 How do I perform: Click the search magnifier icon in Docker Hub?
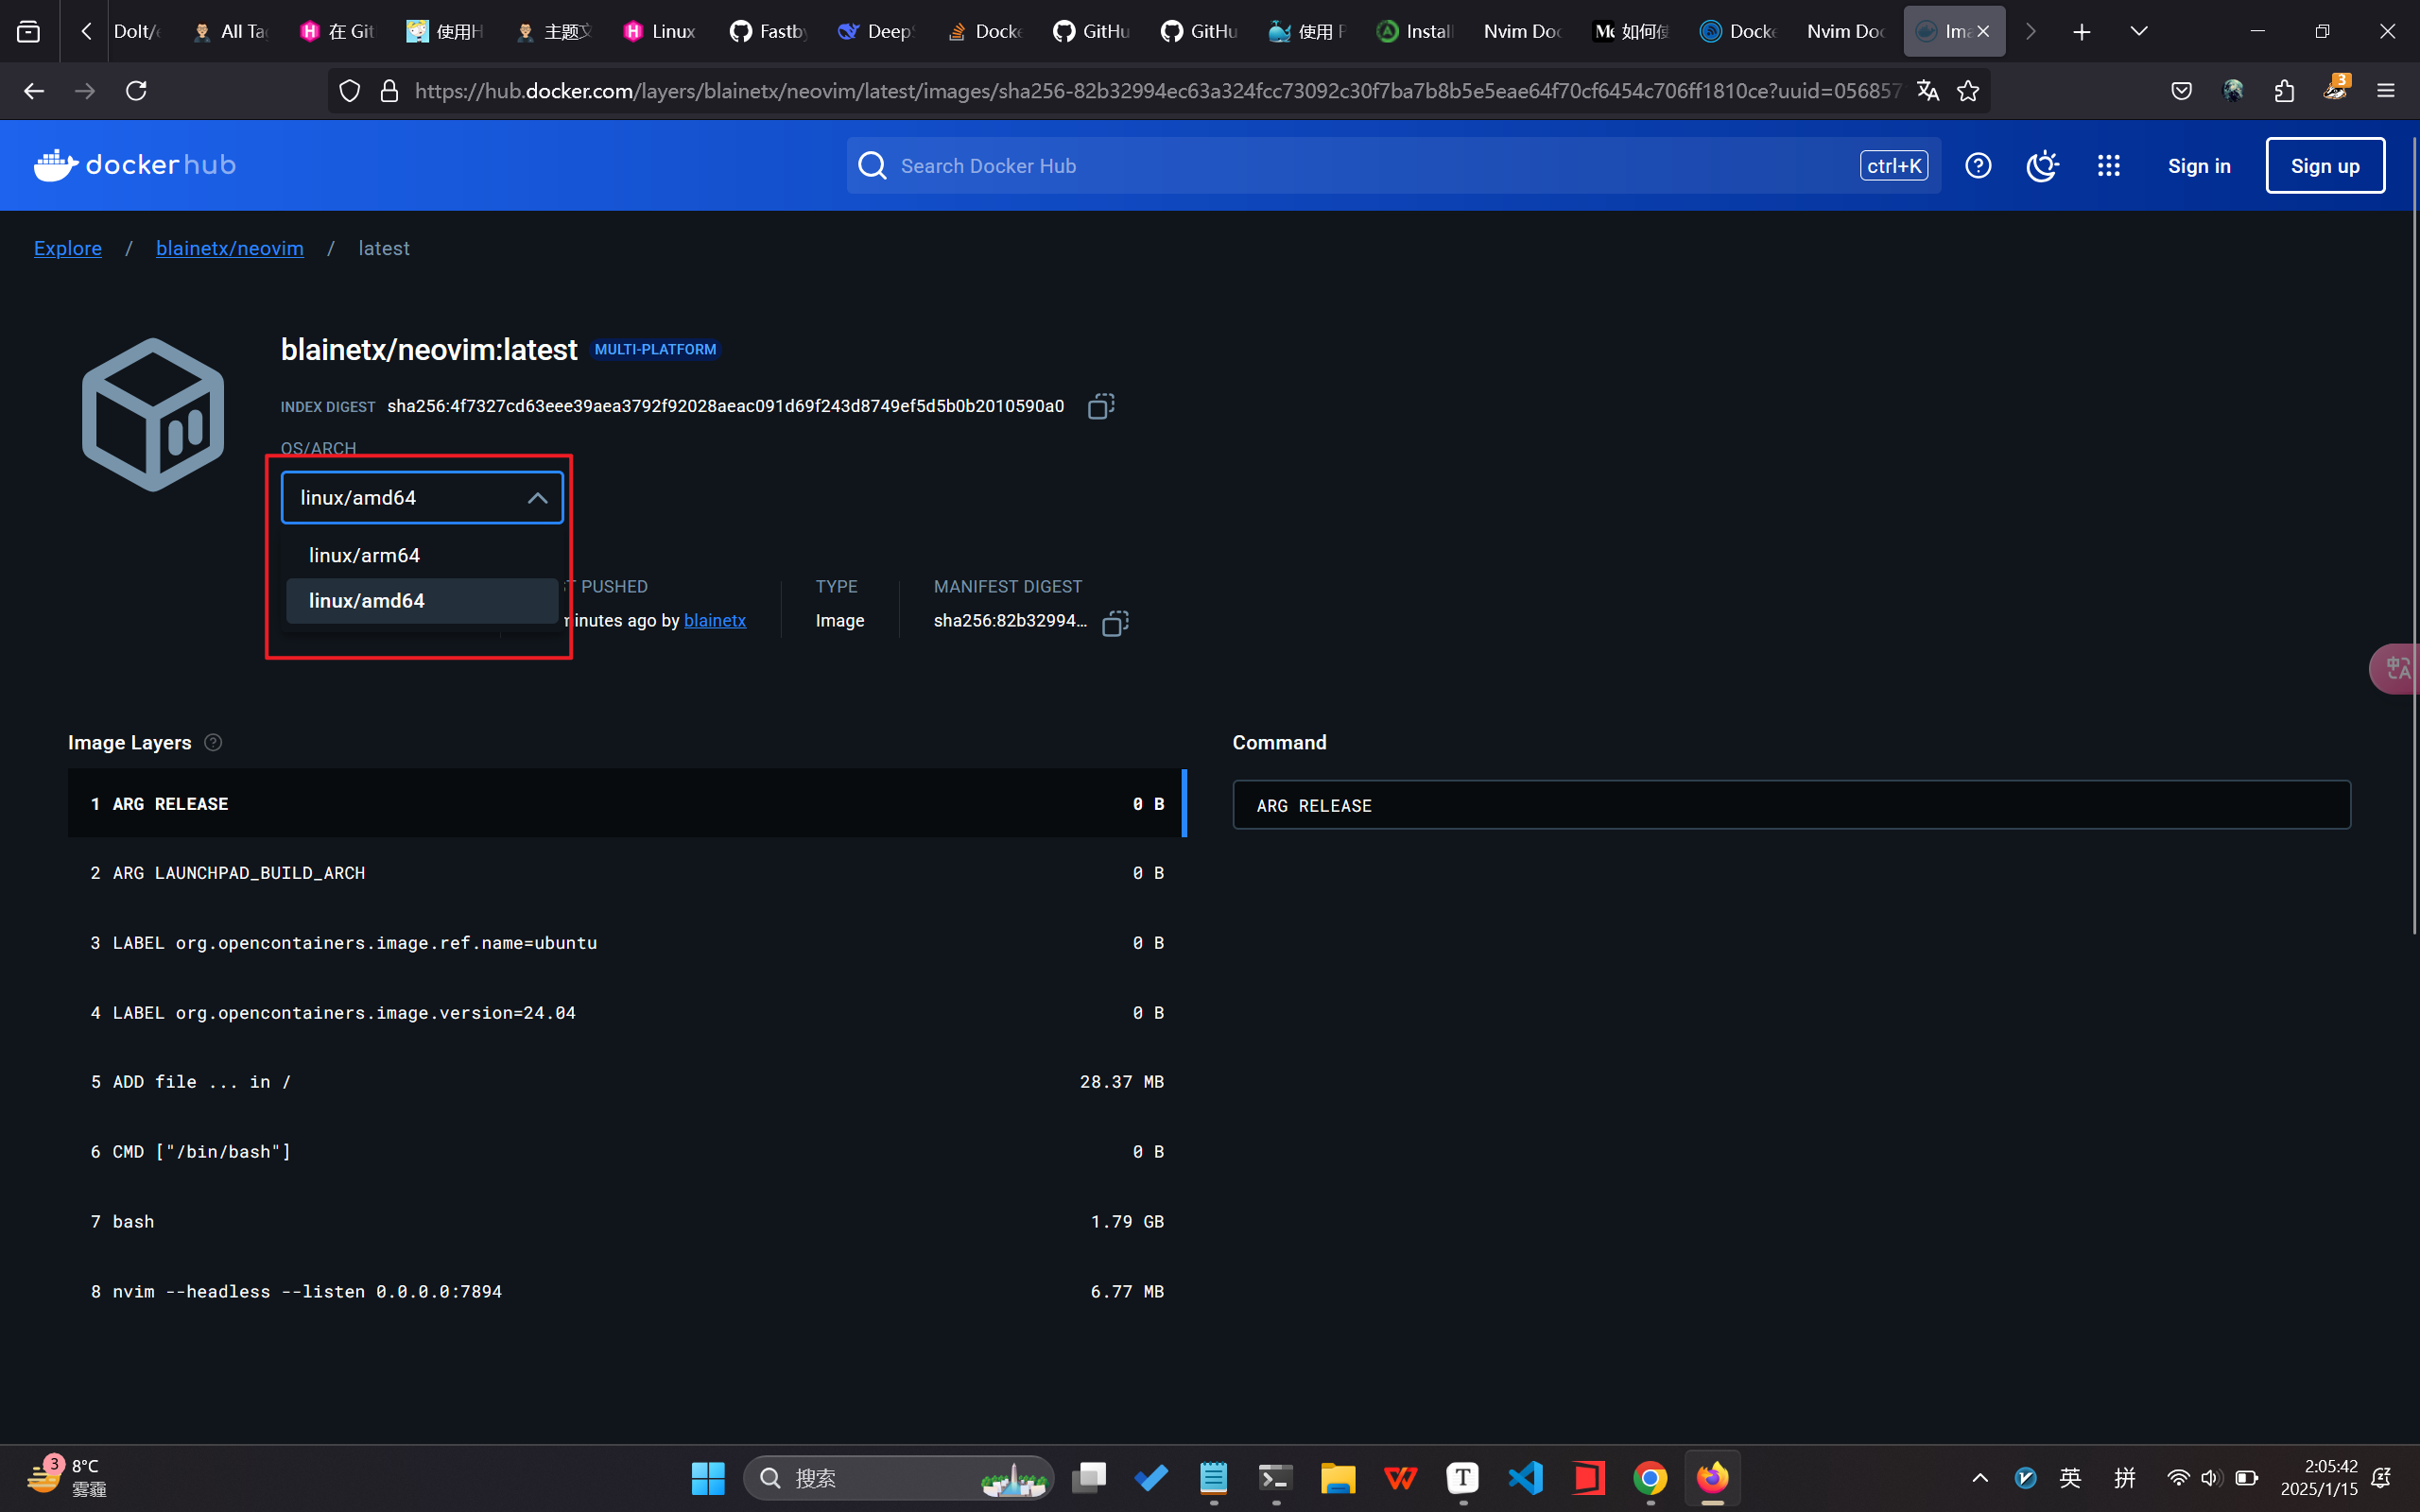(x=872, y=166)
